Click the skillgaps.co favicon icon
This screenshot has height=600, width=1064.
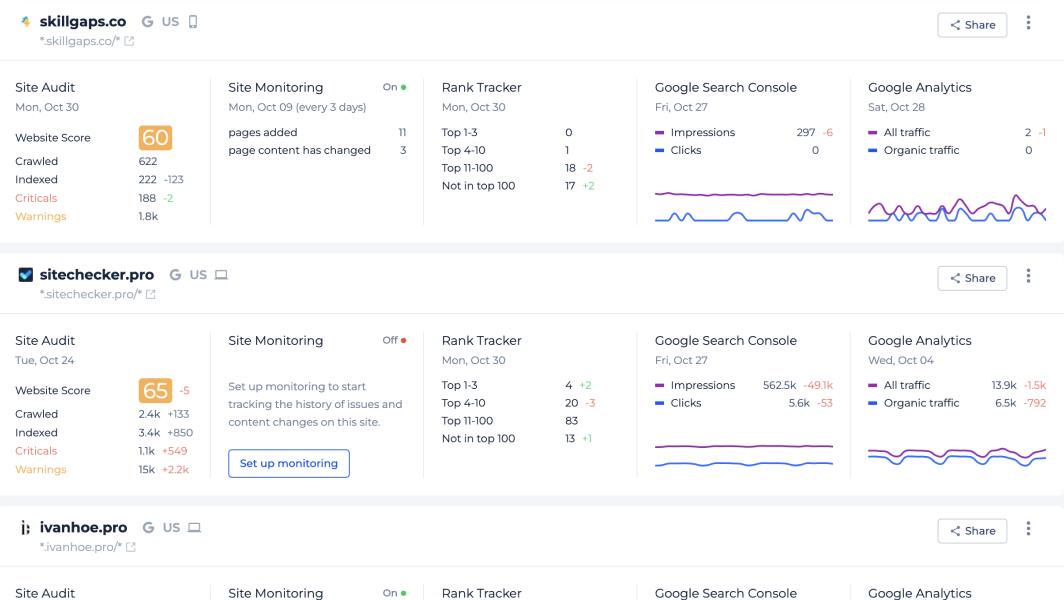[26, 22]
